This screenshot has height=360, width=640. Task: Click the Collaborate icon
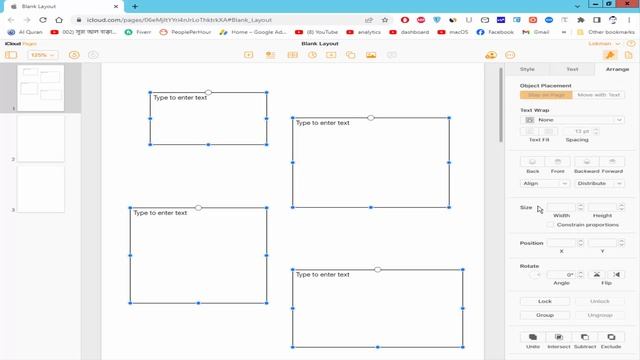(x=491, y=55)
